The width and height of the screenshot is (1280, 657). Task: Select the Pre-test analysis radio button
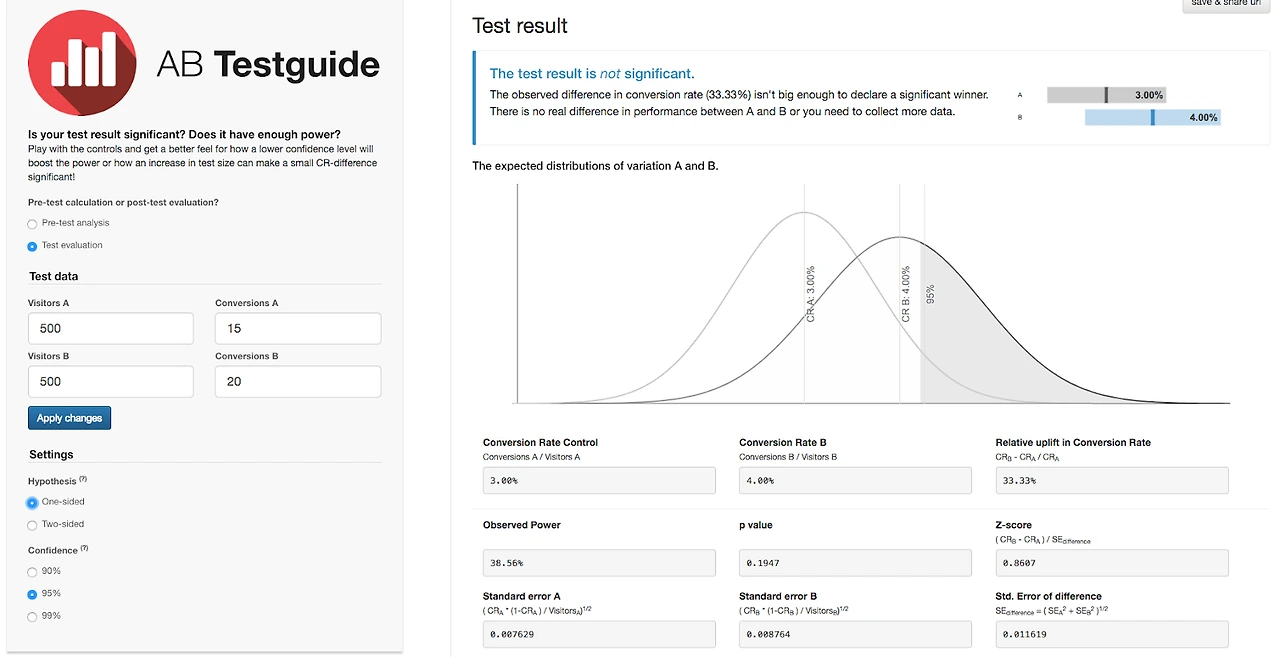33,224
